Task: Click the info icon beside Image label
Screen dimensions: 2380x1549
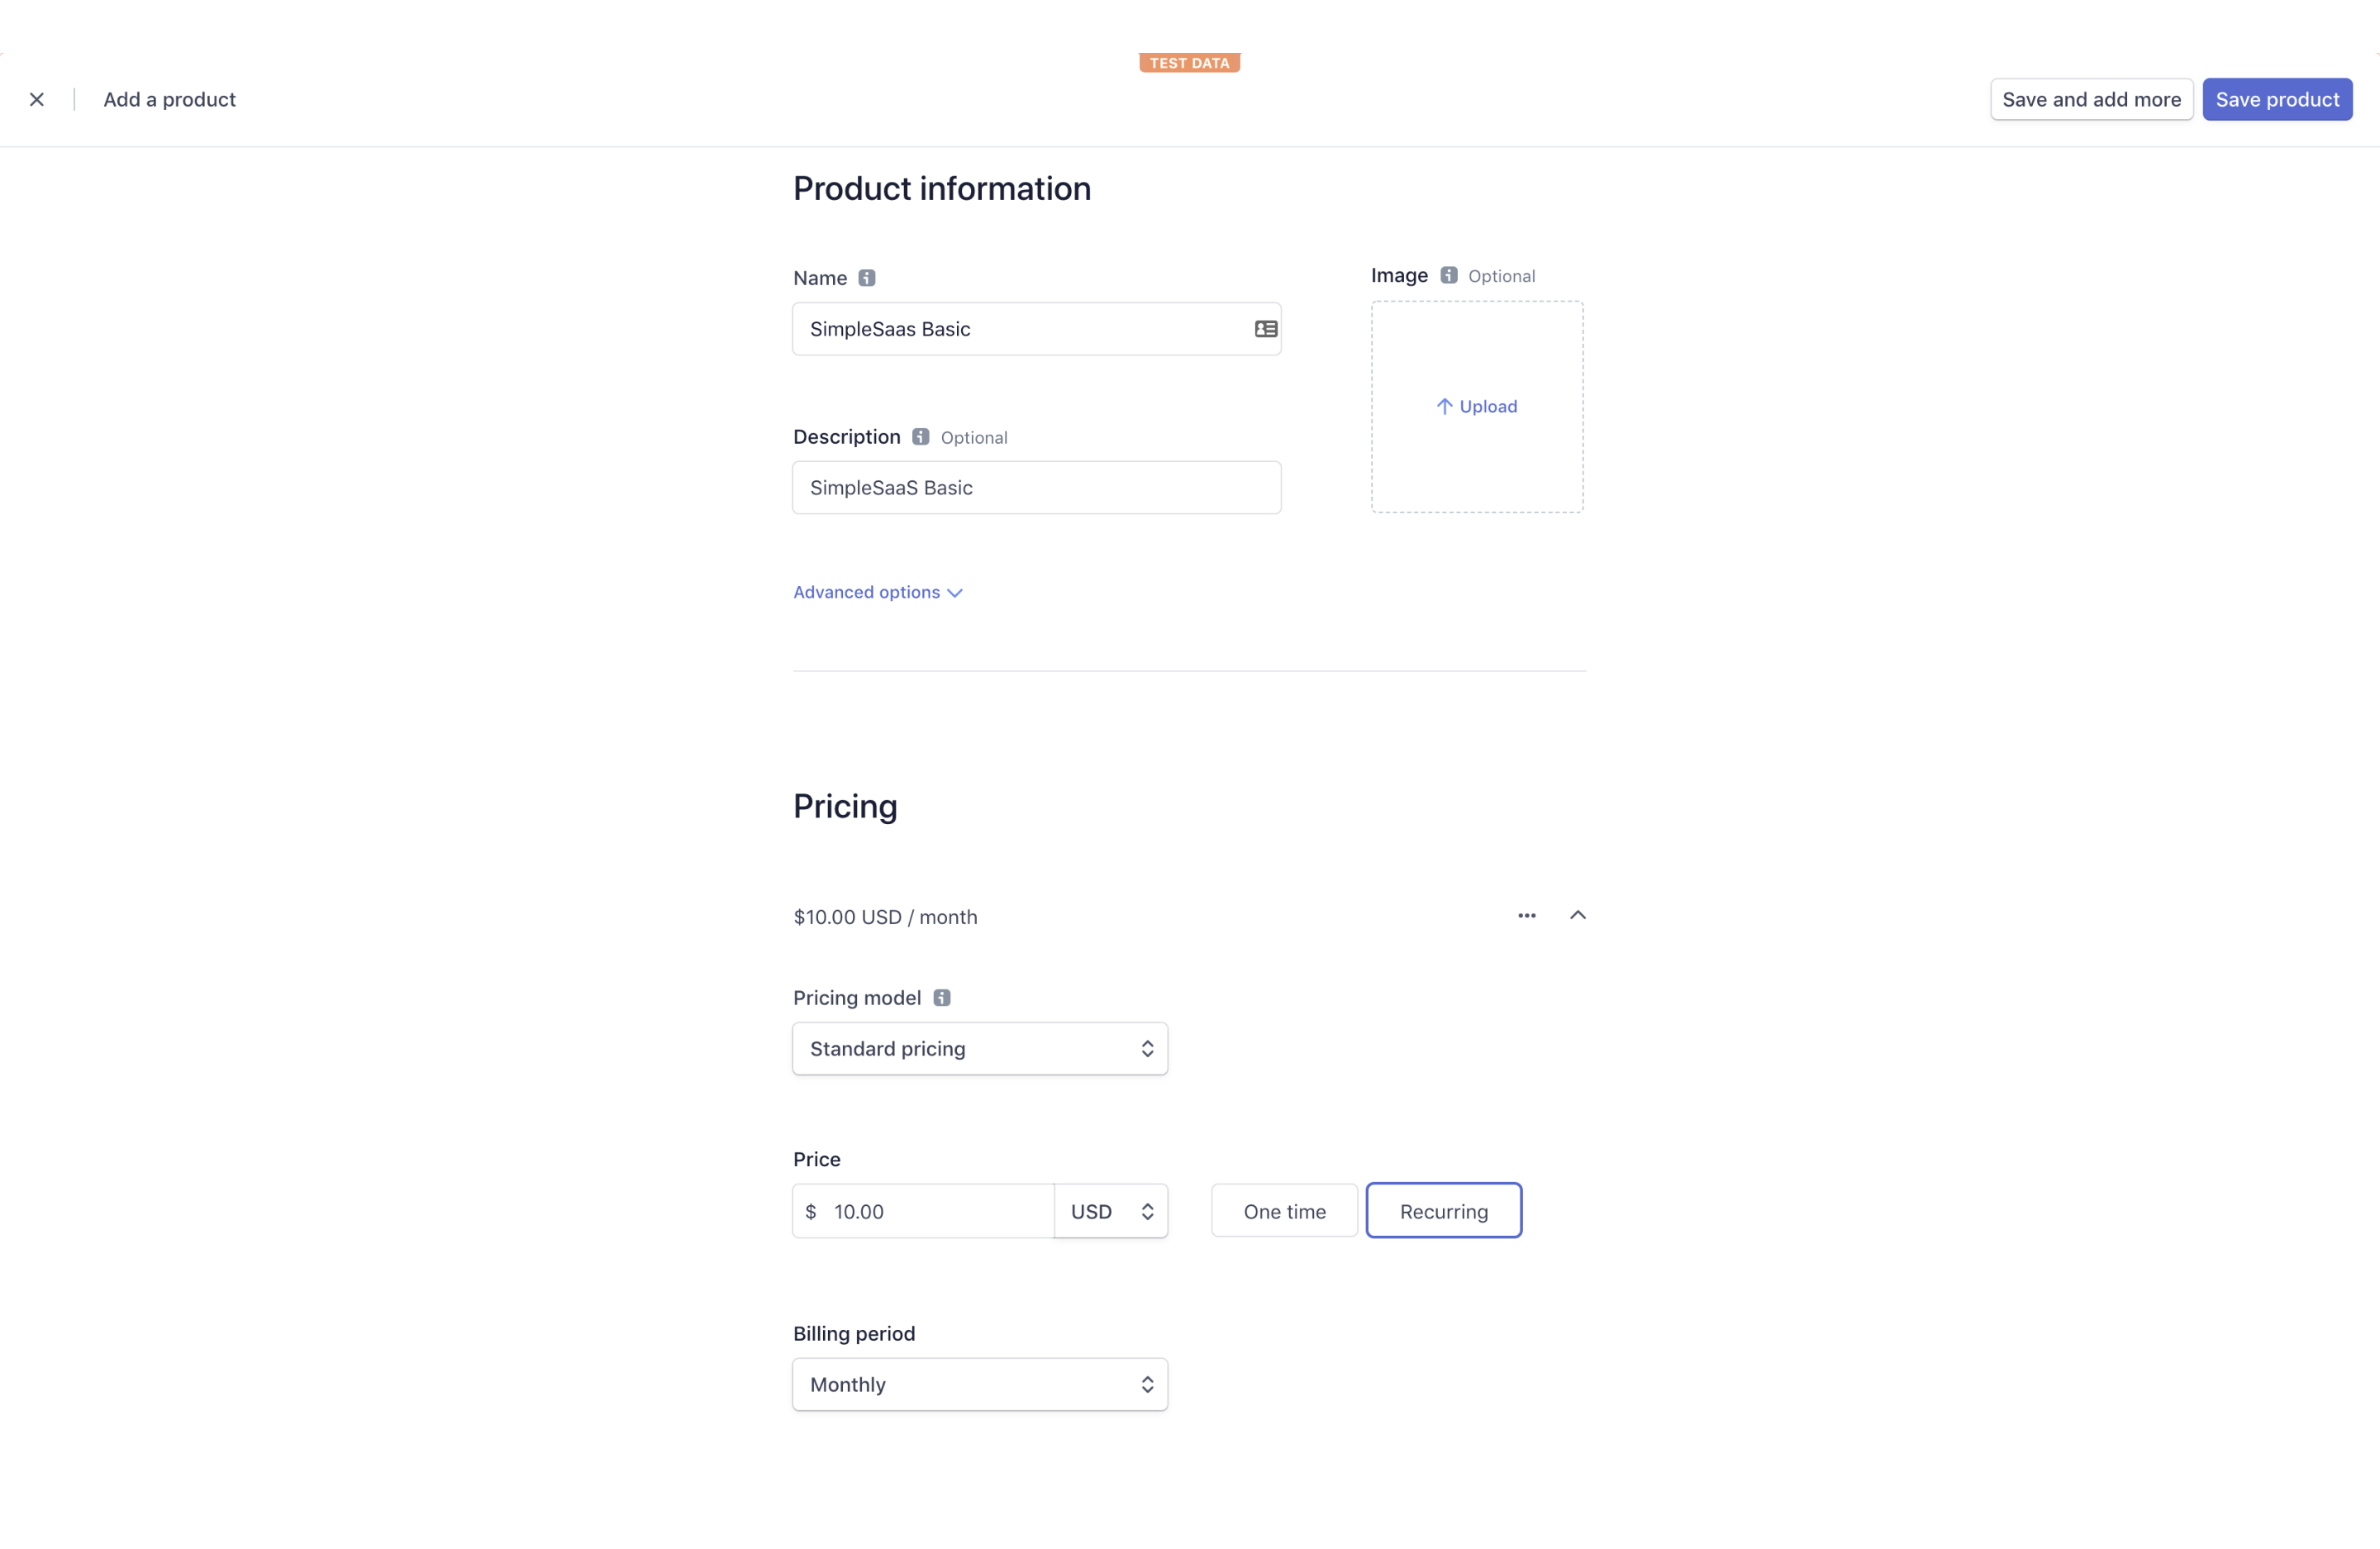Action: click(x=1449, y=275)
